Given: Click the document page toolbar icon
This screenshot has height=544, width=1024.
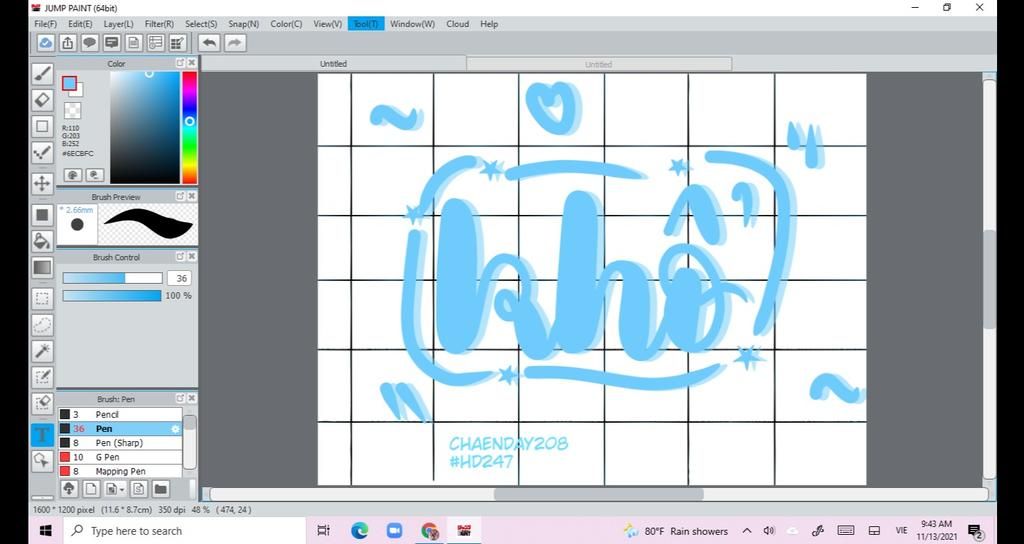Looking at the screenshot, I should pyautogui.click(x=134, y=43).
